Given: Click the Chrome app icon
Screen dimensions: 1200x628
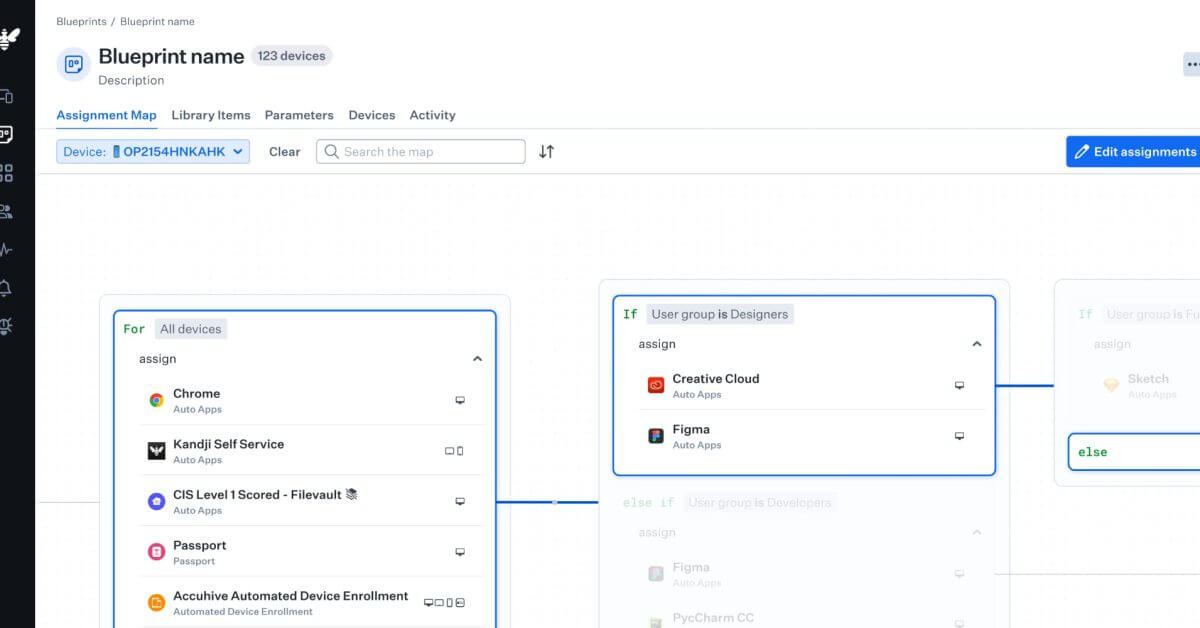Looking at the screenshot, I should (156, 400).
